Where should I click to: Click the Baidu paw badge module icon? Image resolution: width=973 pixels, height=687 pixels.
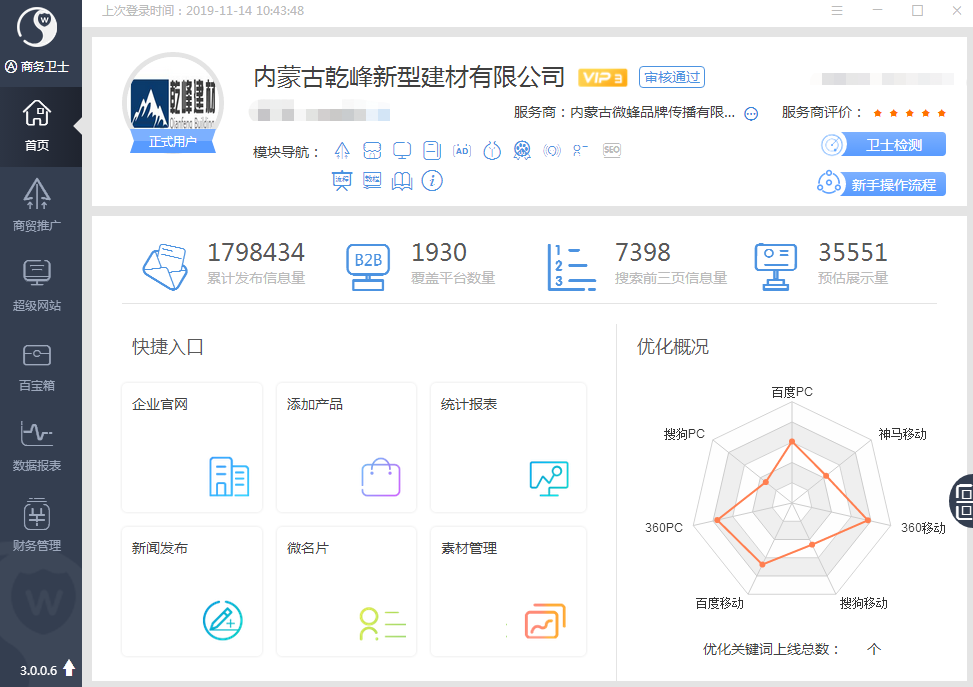coord(522,150)
